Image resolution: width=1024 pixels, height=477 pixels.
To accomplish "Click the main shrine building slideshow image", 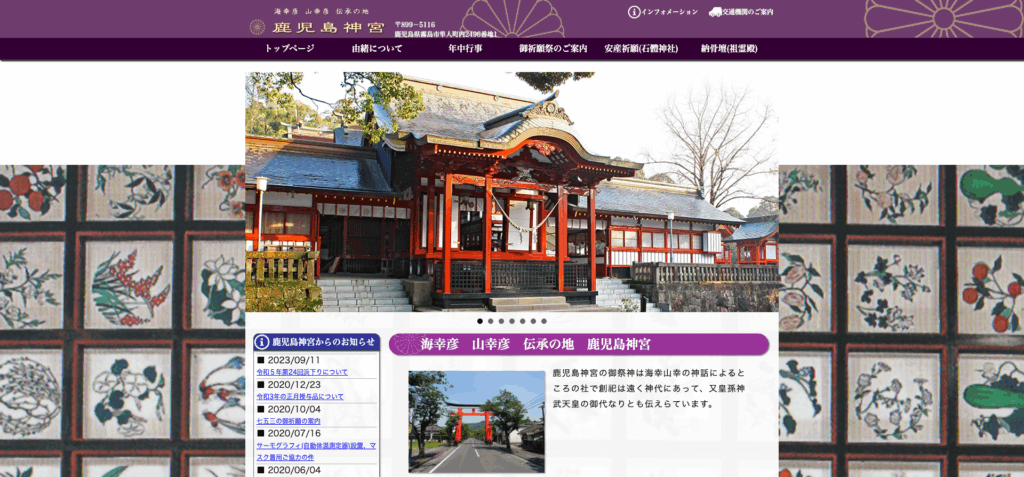I will pos(512,191).
